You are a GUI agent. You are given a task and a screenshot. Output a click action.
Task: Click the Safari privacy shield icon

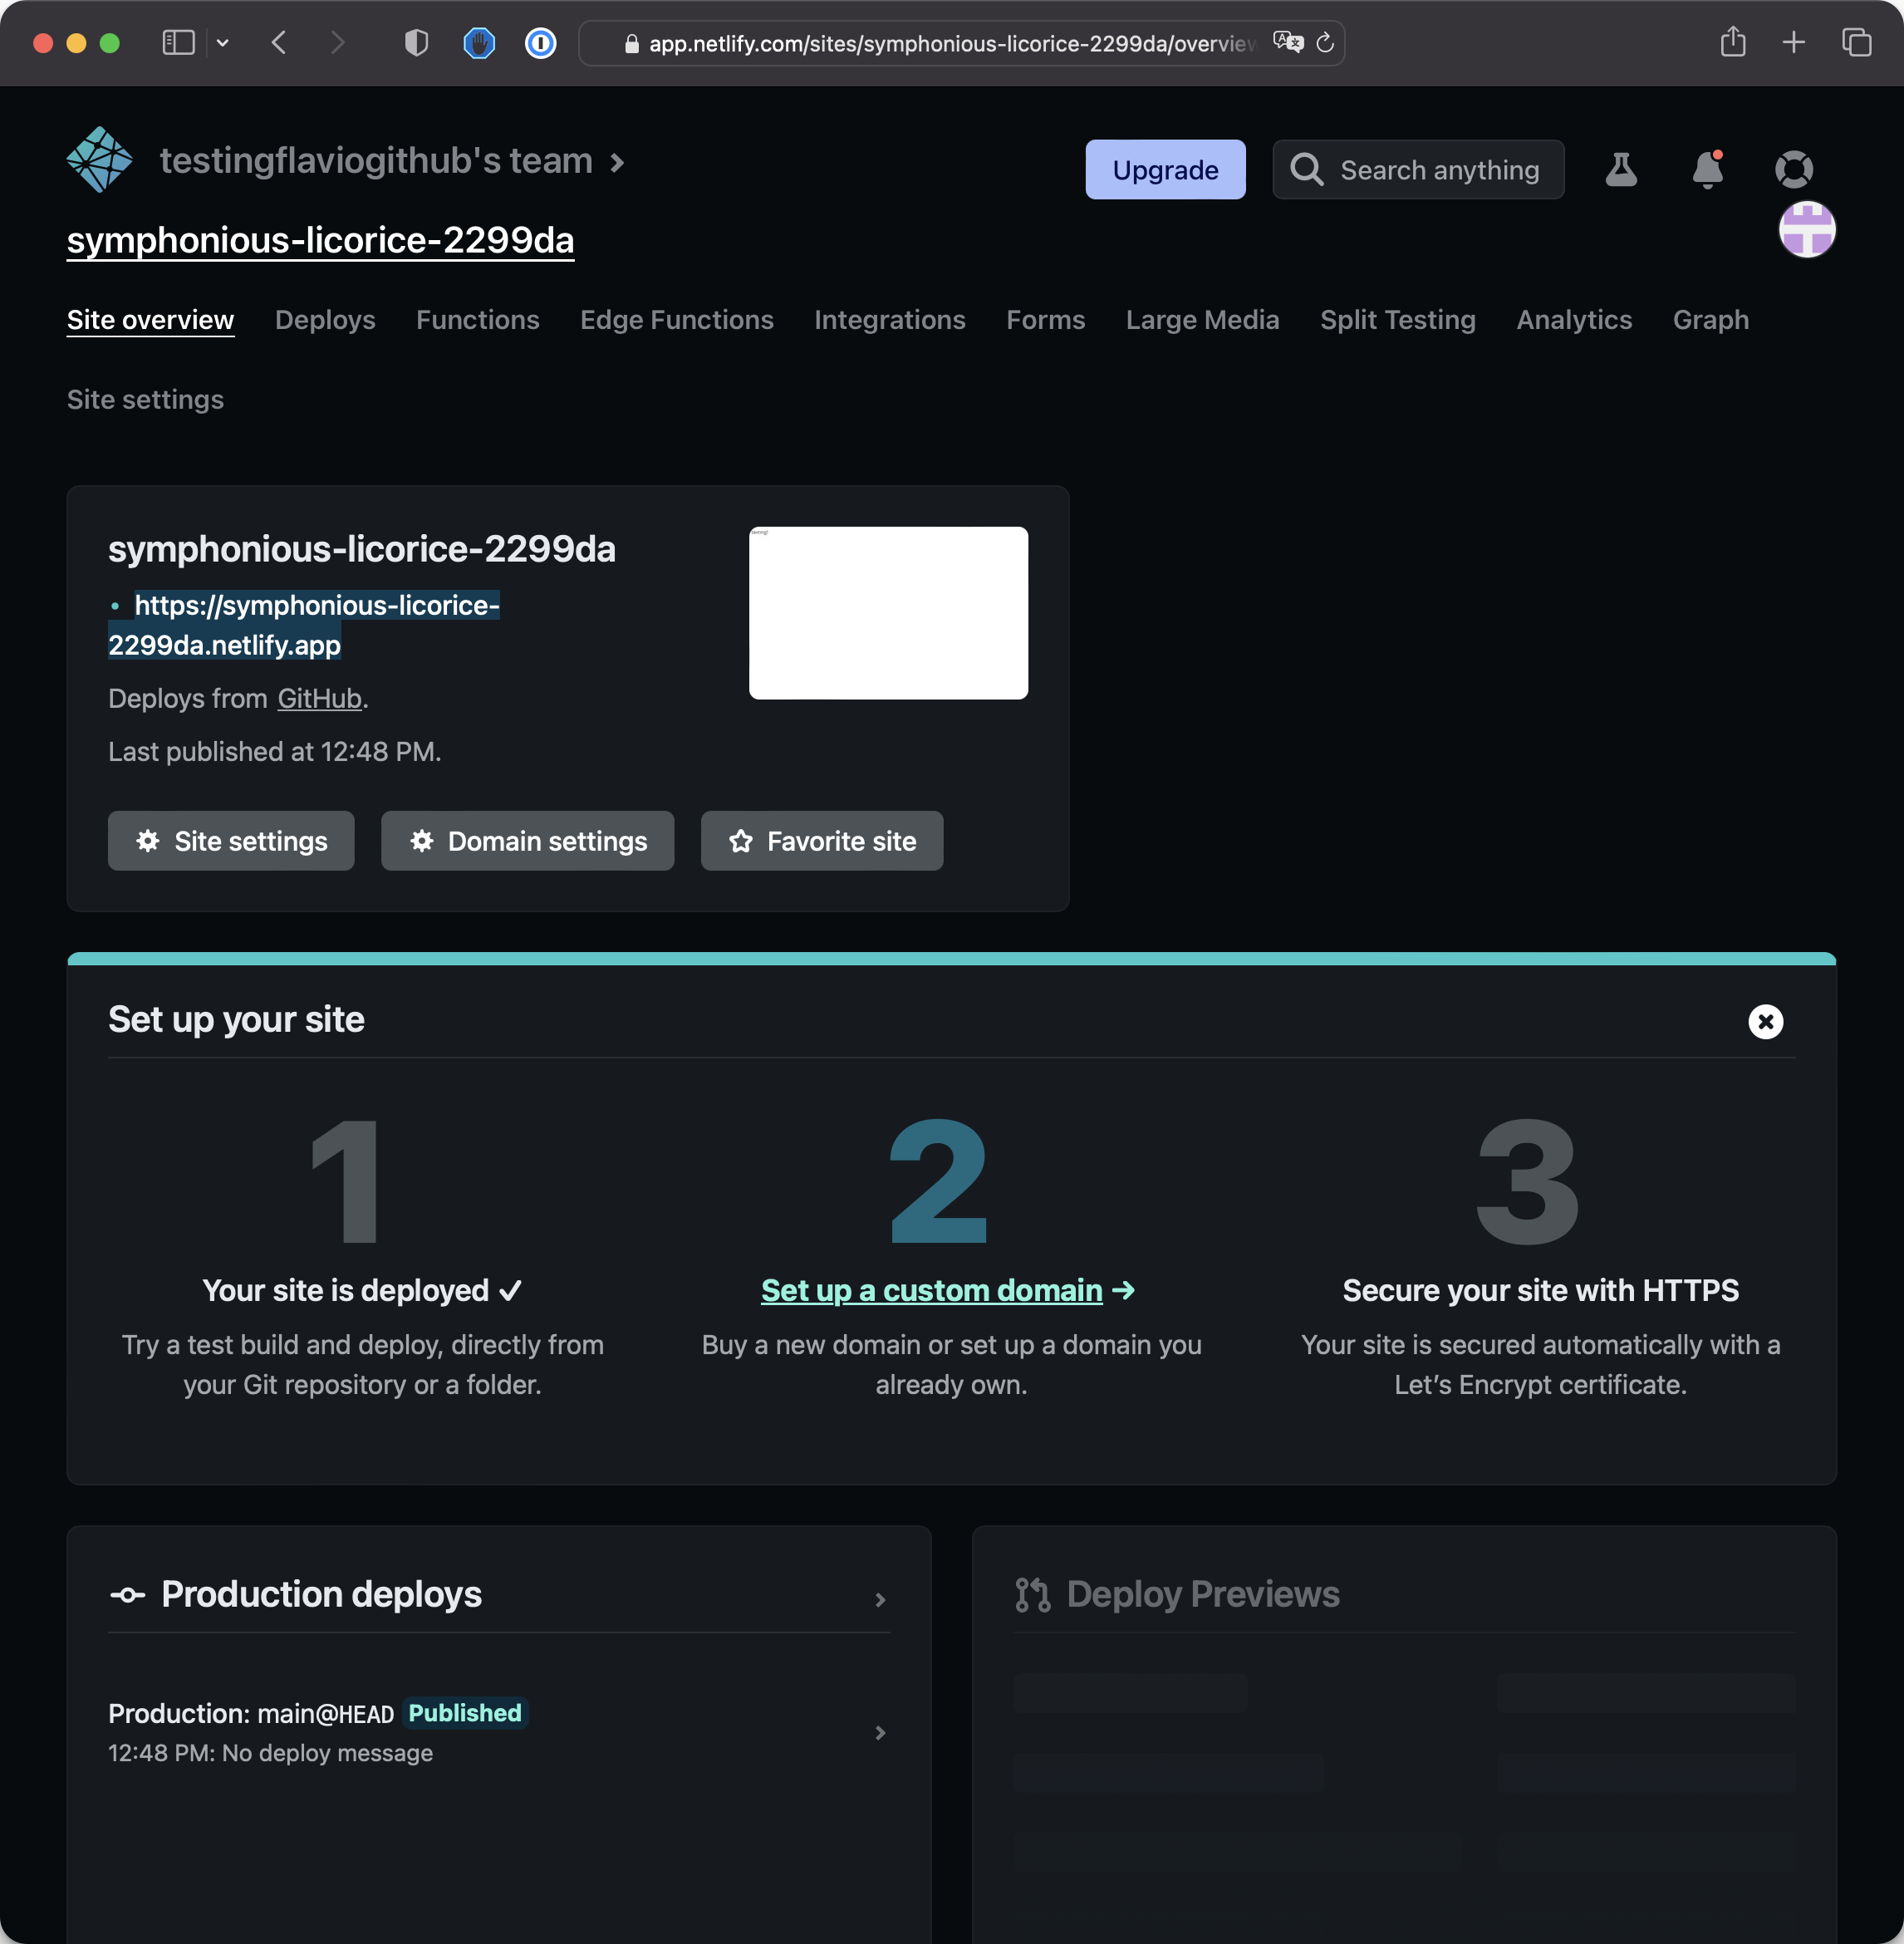tap(416, 43)
